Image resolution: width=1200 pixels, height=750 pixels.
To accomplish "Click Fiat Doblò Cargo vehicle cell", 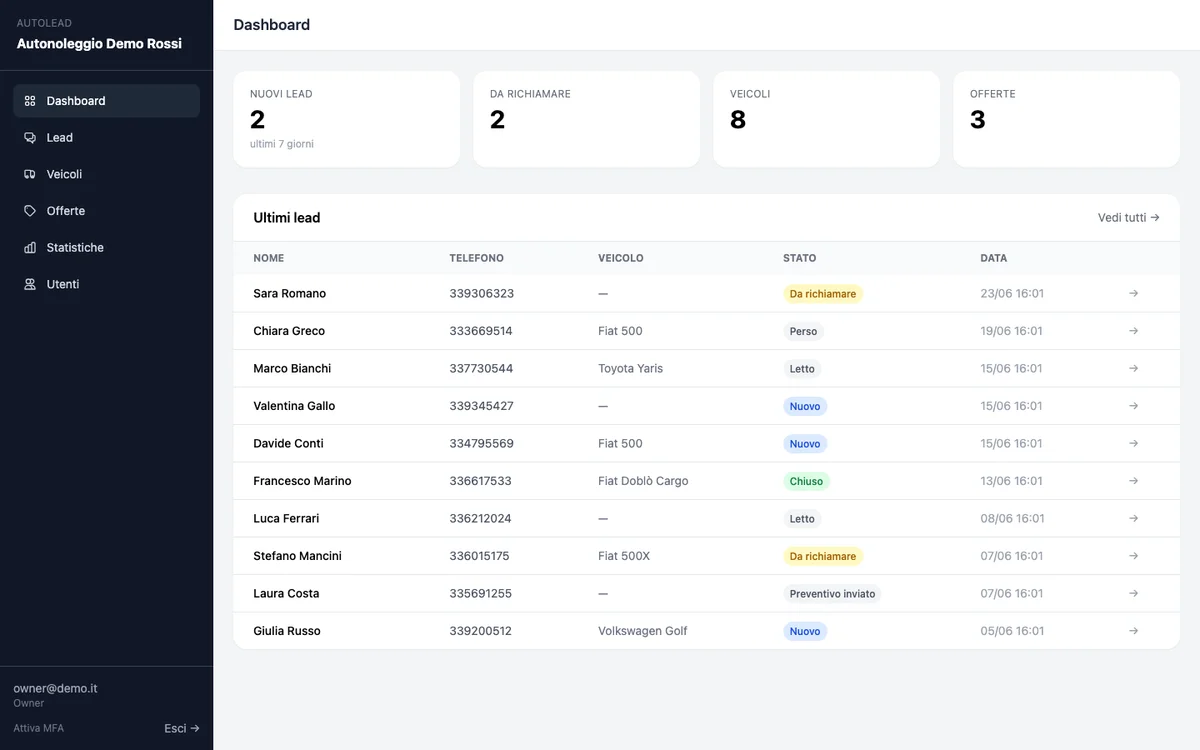I will pos(643,481).
